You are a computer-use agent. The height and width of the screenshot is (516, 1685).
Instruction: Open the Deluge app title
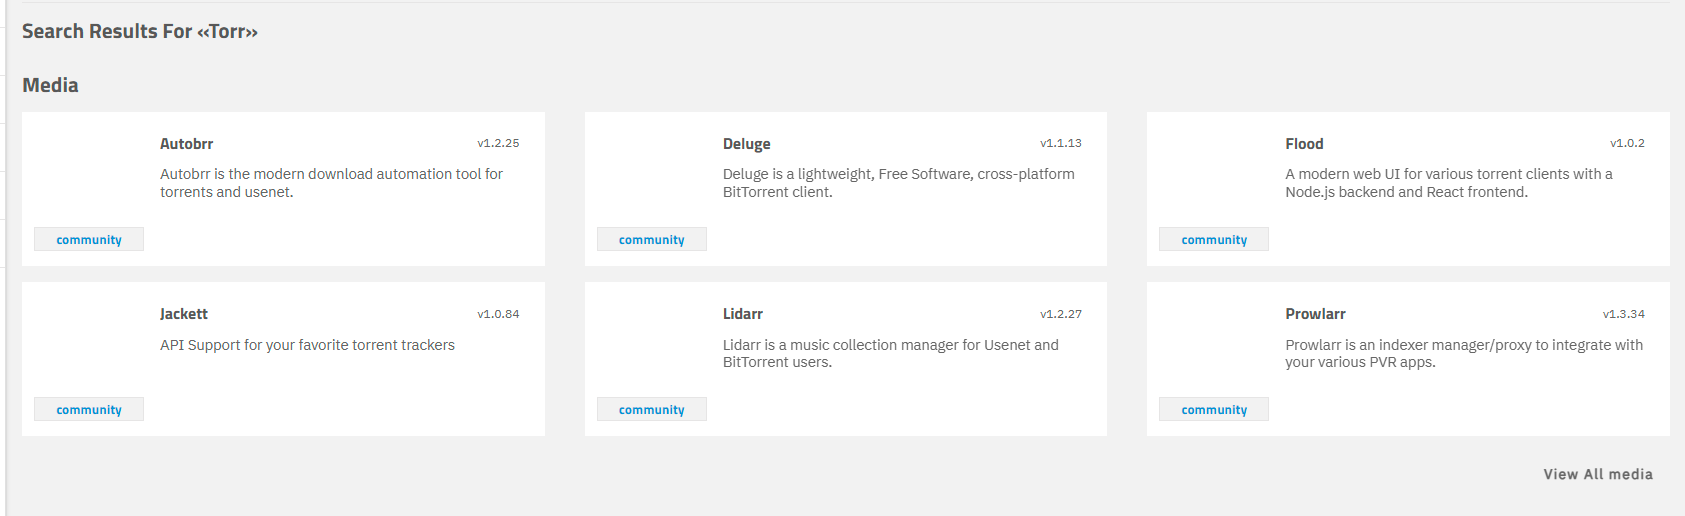[x=746, y=144]
